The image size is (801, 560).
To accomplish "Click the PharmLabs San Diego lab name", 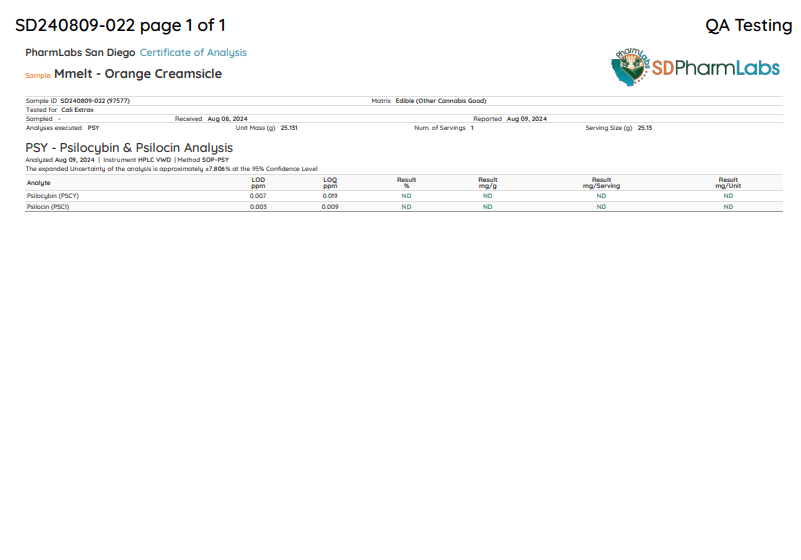I will pyautogui.click(x=80, y=52).
